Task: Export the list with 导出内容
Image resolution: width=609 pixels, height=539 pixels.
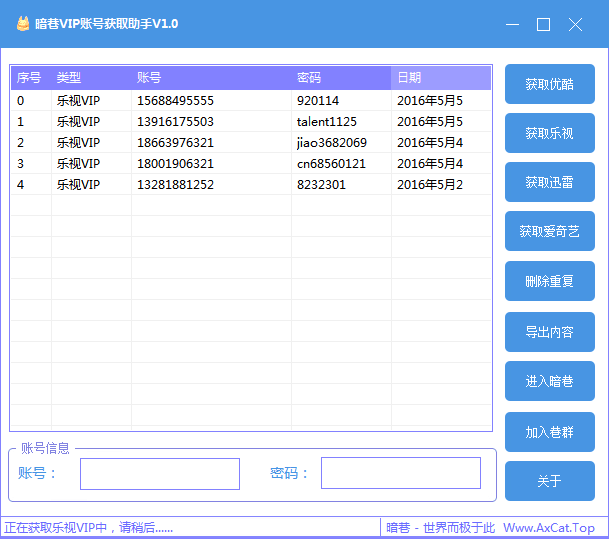Action: click(x=549, y=332)
